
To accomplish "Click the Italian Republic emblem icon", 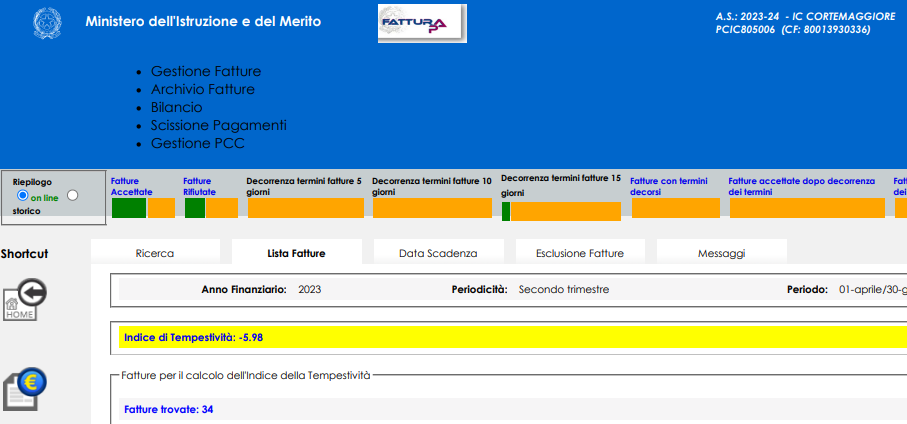I will coord(46,22).
